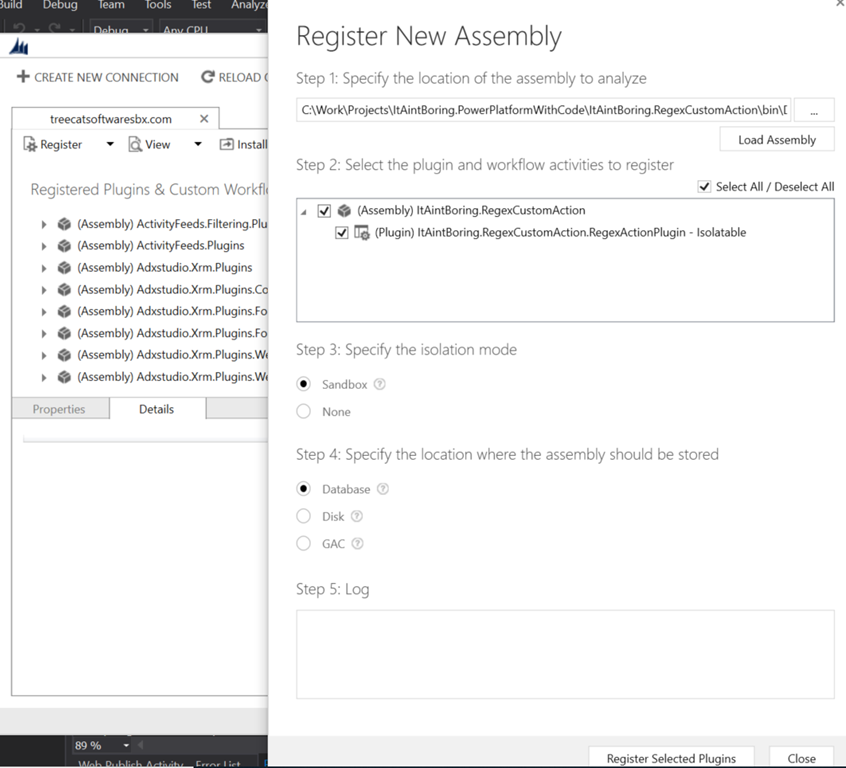Click the help icon next to Disk
The width and height of the screenshot is (846, 768).
tap(357, 516)
